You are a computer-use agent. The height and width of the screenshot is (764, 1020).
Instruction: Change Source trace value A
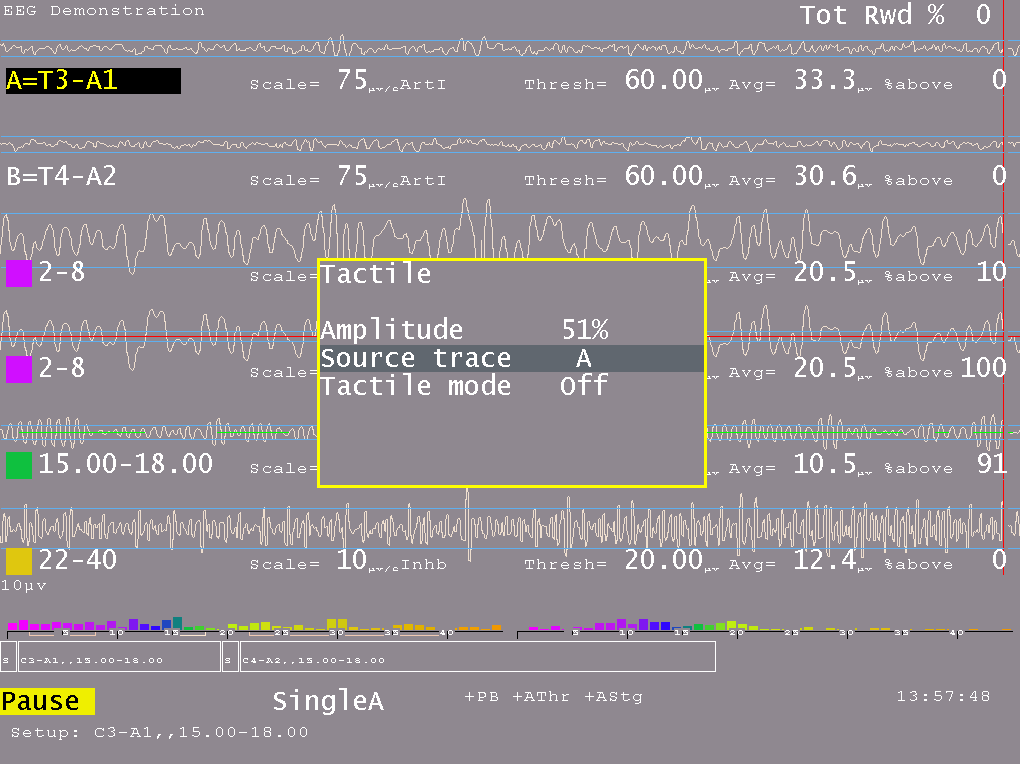(584, 358)
